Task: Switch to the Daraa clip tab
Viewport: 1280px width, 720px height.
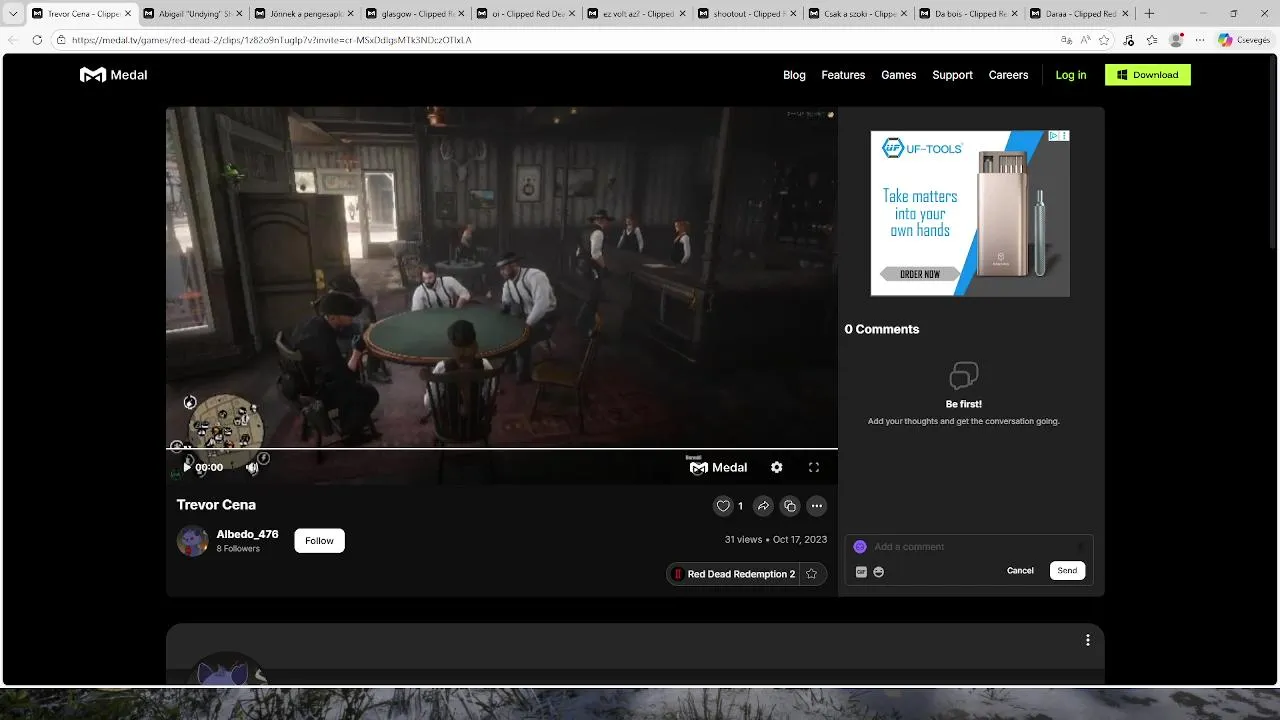Action: [1078, 14]
